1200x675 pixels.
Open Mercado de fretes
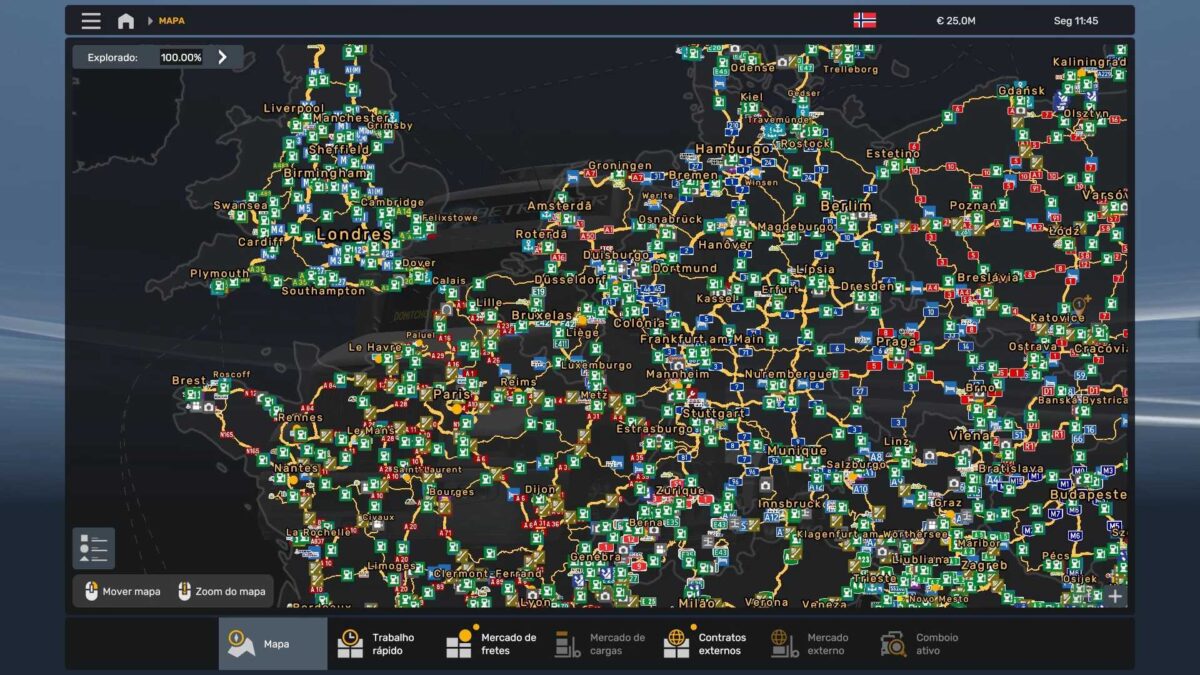click(491, 644)
